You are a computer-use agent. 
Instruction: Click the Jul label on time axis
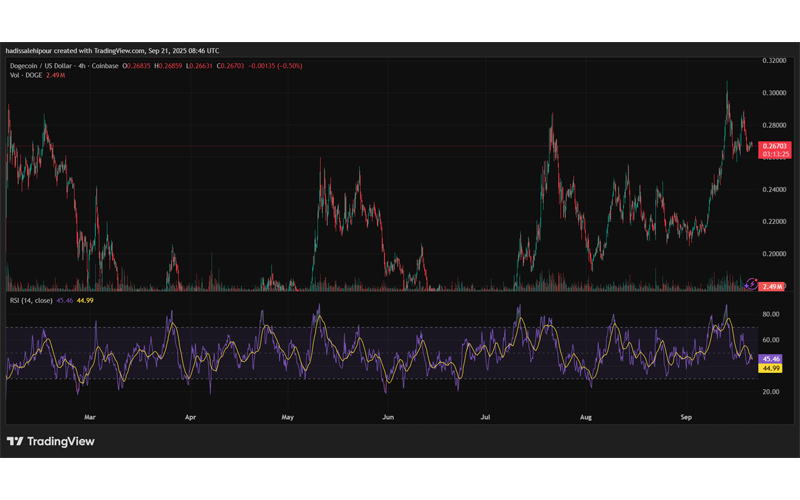coord(485,413)
